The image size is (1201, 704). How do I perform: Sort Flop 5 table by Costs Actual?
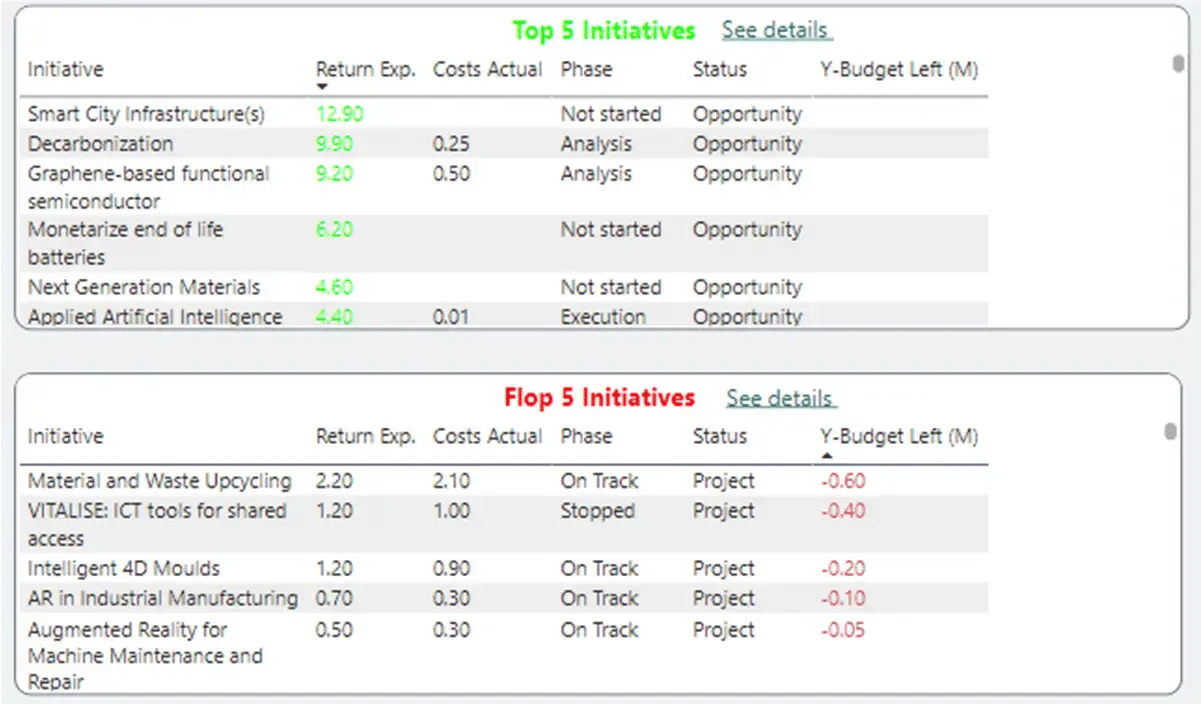[x=487, y=436]
